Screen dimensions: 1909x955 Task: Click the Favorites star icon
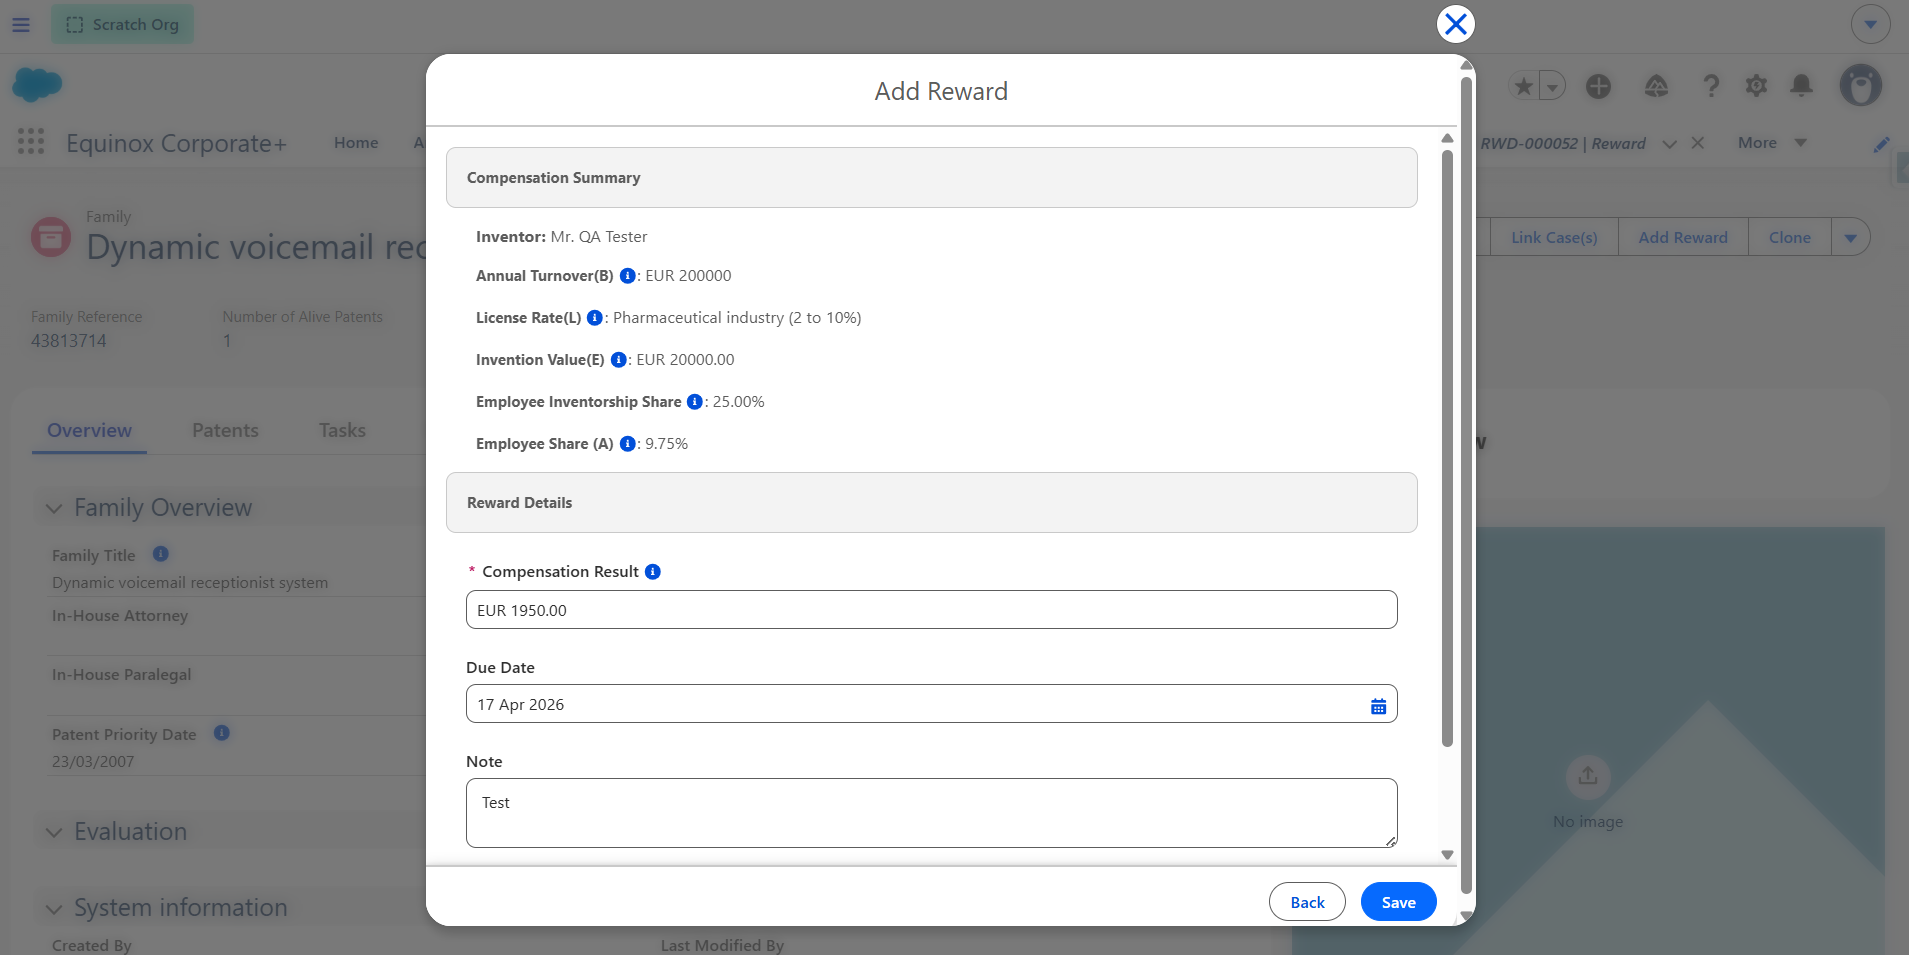[x=1524, y=87]
